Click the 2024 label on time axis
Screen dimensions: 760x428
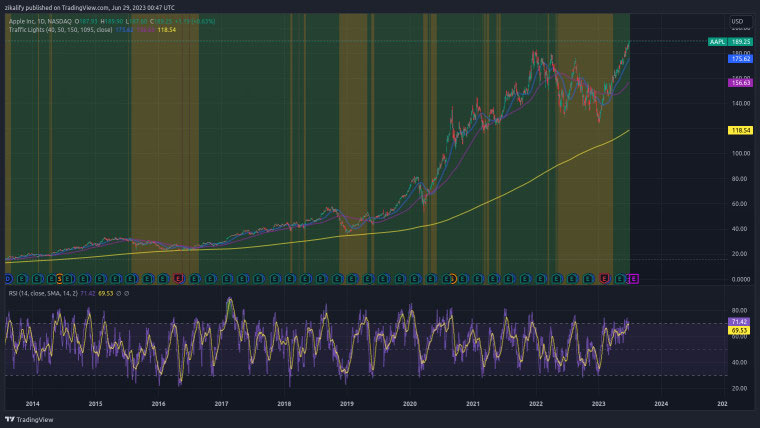click(661, 404)
